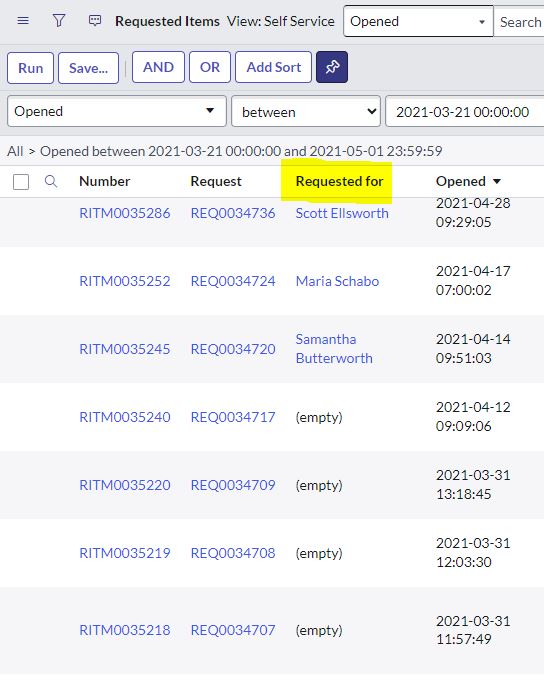544x686 pixels.
Task: Open the Maria Schabo user link
Action: click(337, 281)
